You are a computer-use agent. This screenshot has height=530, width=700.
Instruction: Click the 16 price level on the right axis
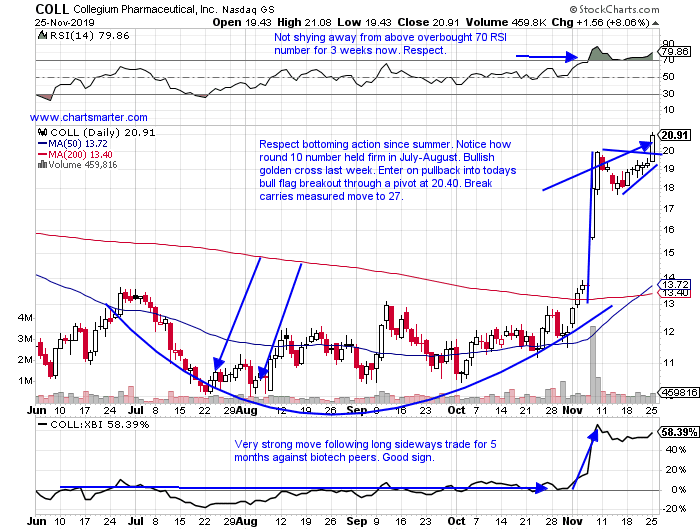point(668,230)
